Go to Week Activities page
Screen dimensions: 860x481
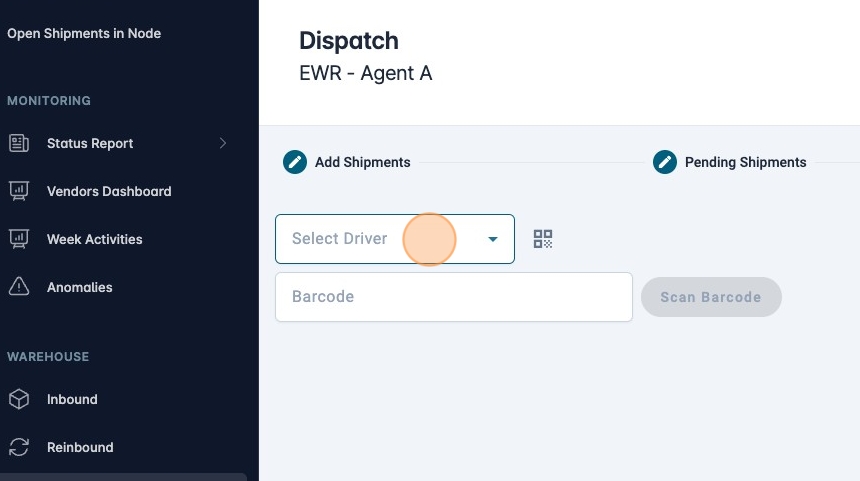94,239
